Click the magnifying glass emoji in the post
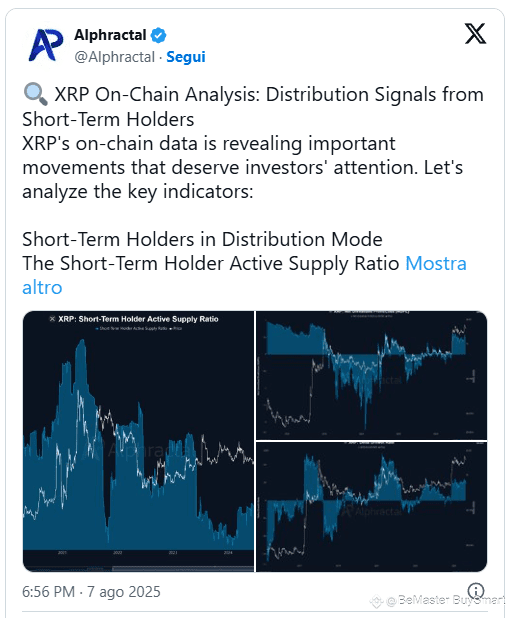 click(35, 95)
